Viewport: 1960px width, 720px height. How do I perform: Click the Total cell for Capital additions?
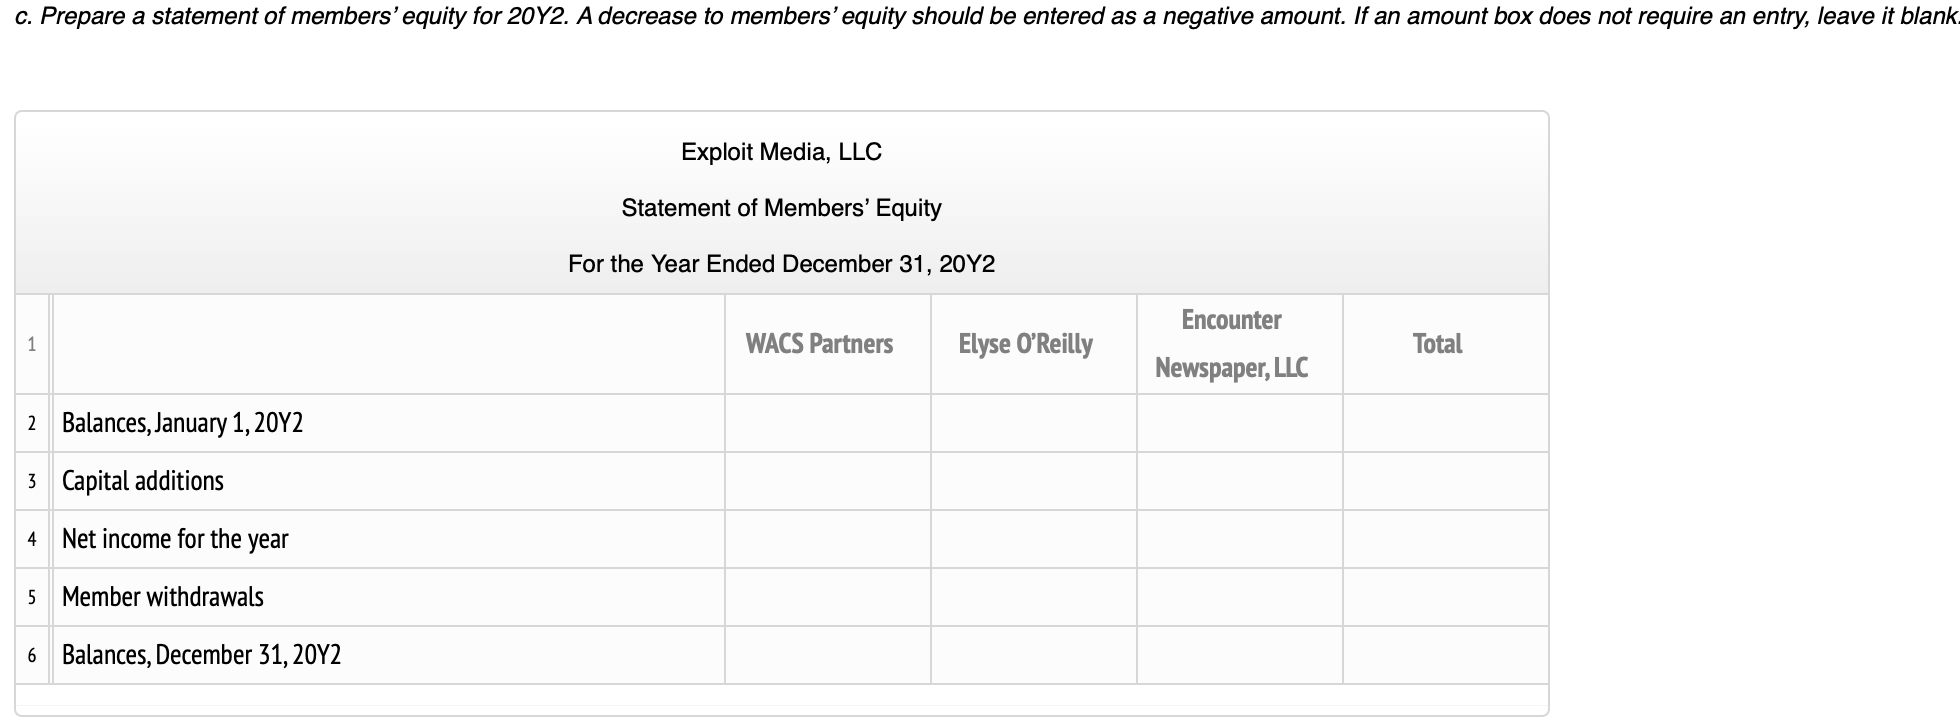[1445, 481]
